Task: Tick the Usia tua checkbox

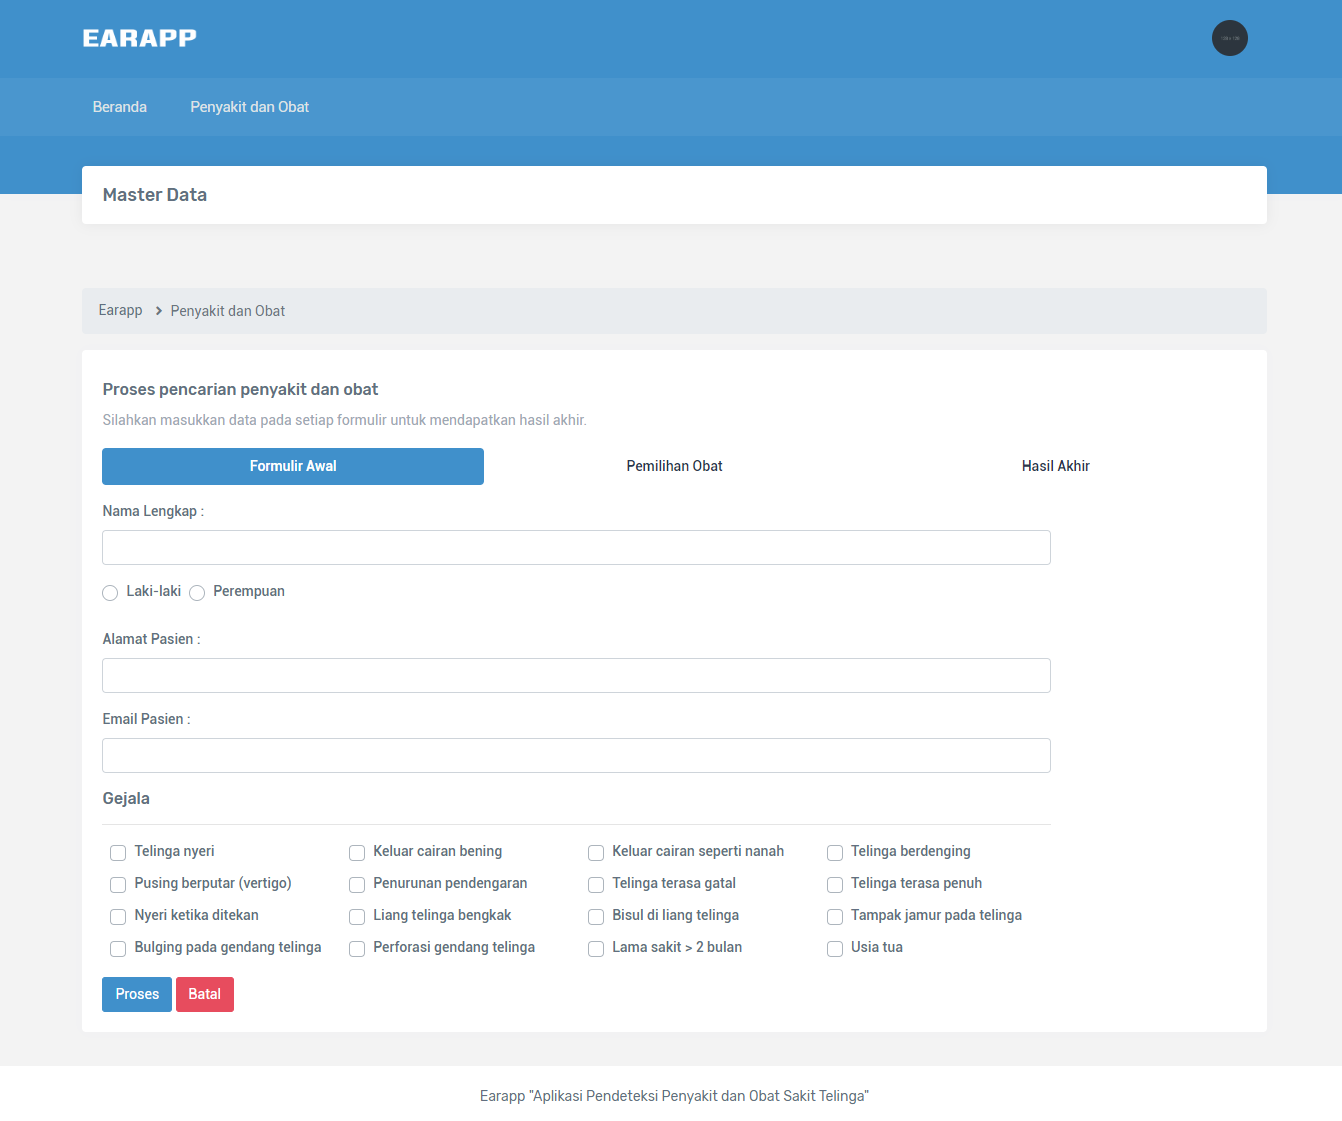Action: pyautogui.click(x=835, y=949)
